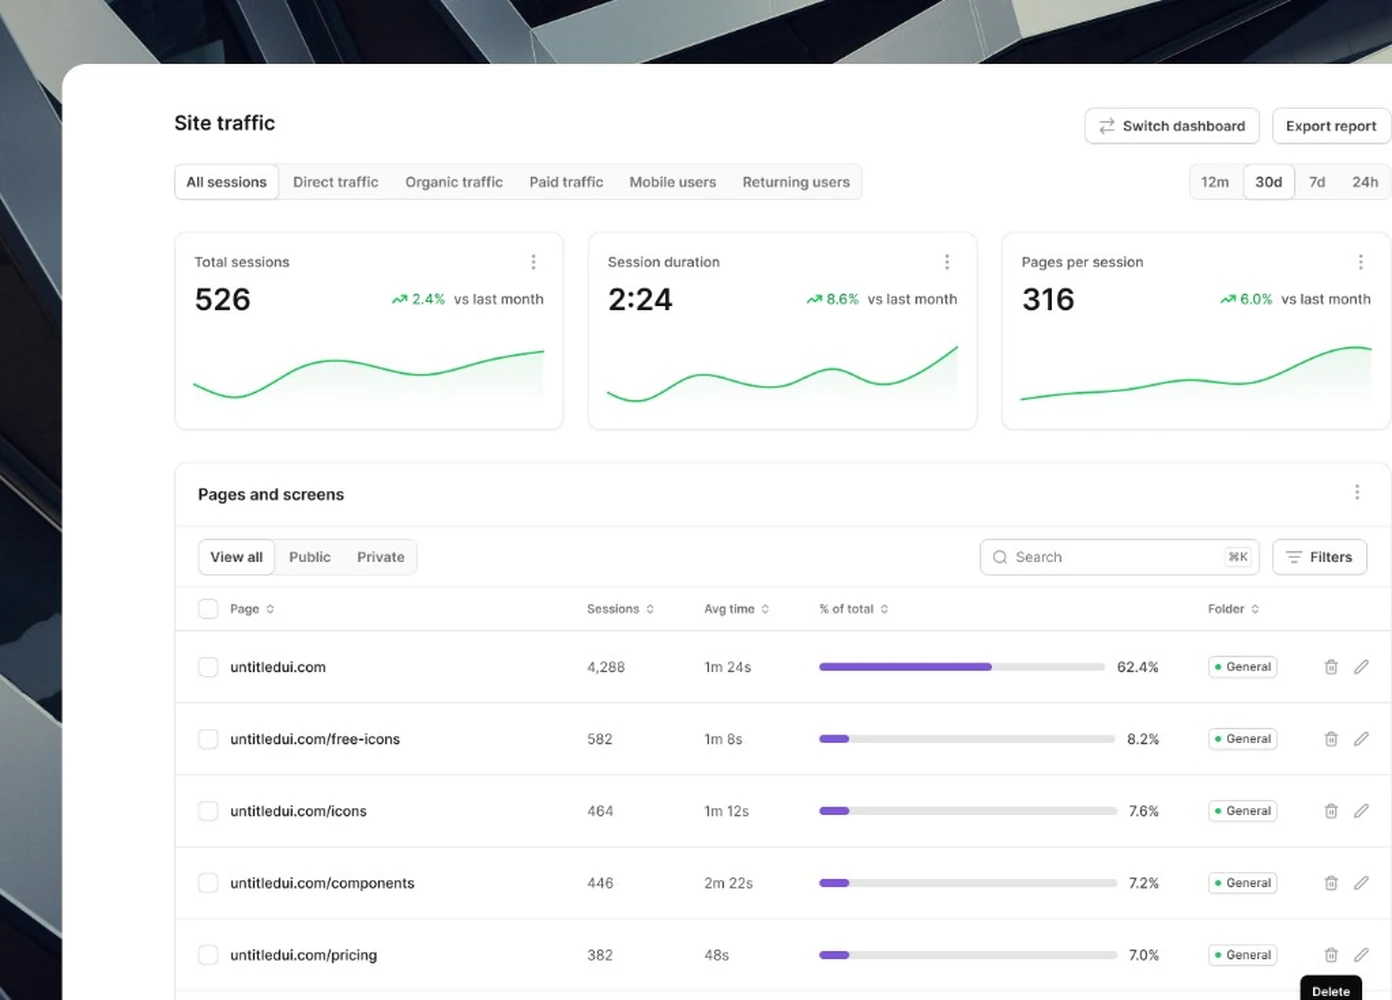Open Total sessions card options menu
The width and height of the screenshot is (1392, 1000).
[533, 262]
